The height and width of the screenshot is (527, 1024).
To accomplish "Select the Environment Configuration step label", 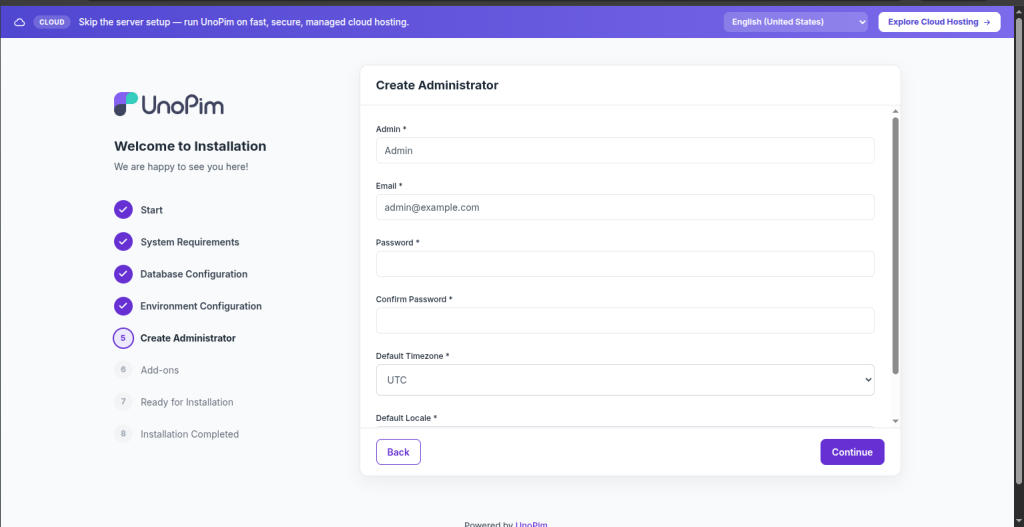I will (x=201, y=306).
